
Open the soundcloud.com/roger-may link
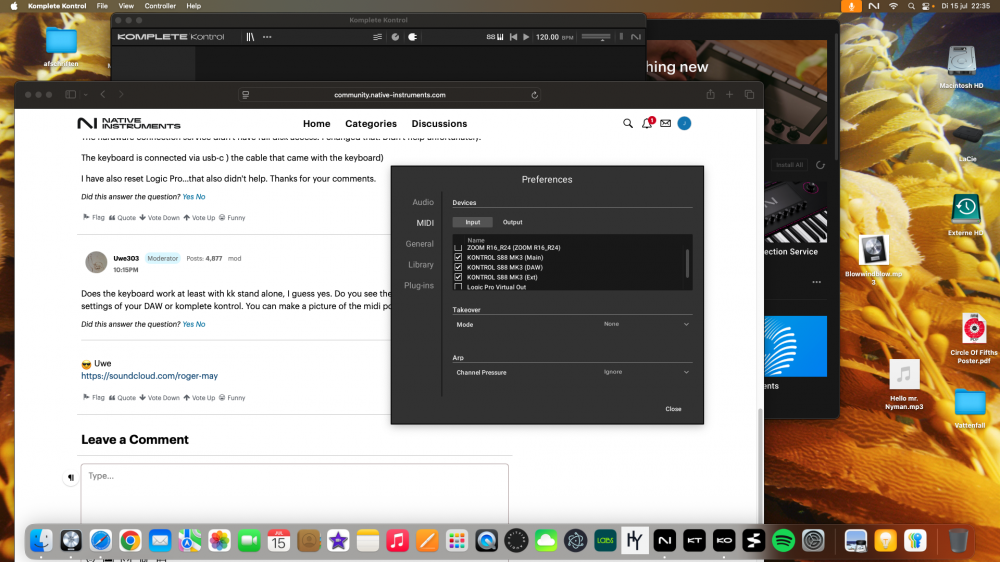[149, 376]
